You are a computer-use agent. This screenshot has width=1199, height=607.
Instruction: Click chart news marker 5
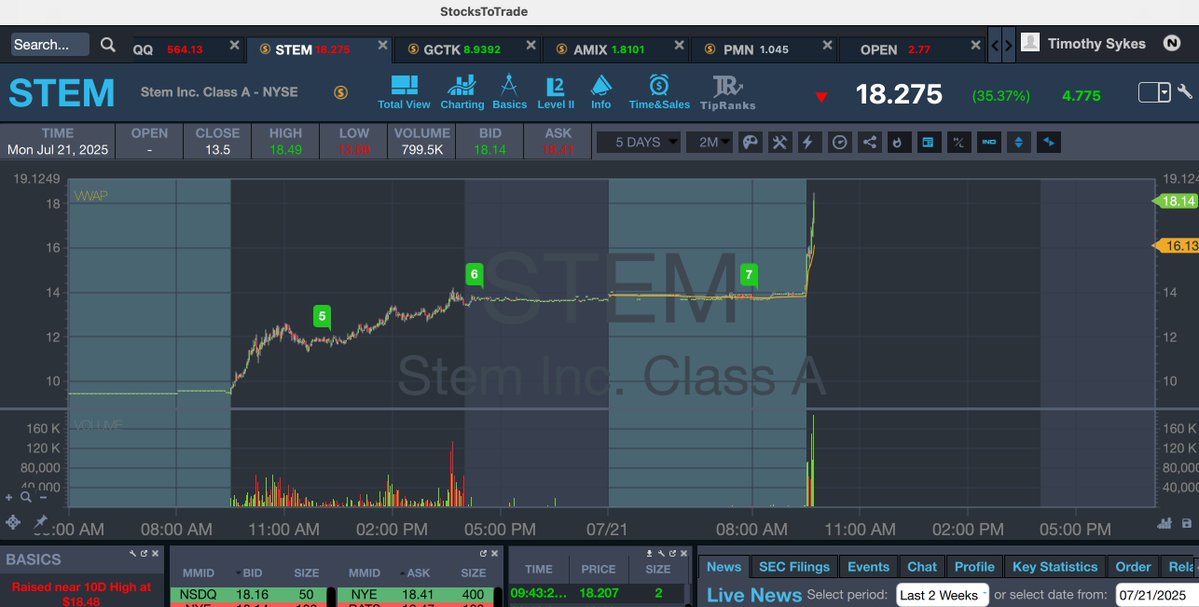(322, 316)
